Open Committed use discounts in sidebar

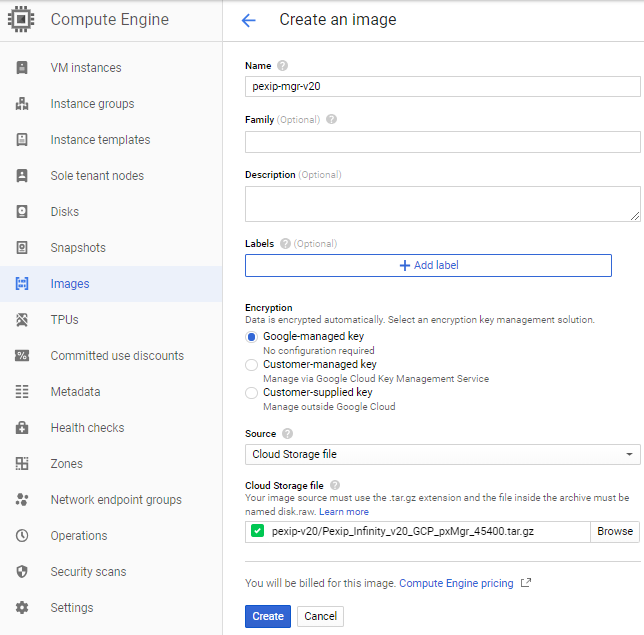tap(117, 356)
